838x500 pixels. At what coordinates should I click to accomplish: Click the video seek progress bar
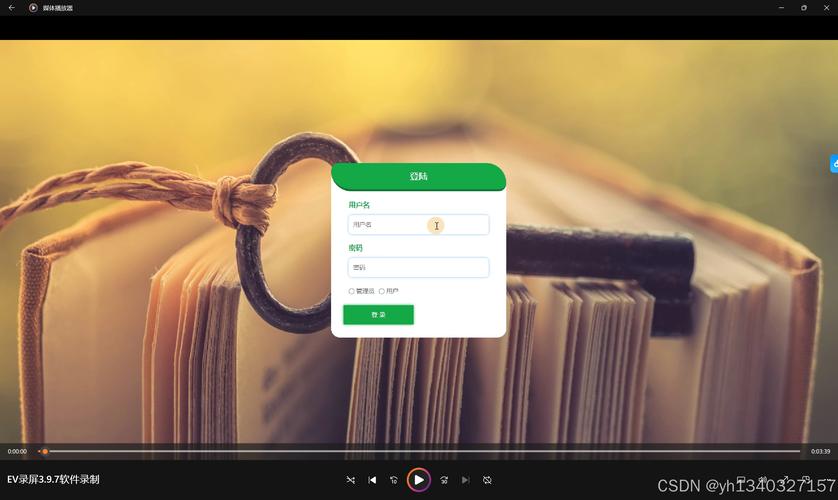click(420, 451)
